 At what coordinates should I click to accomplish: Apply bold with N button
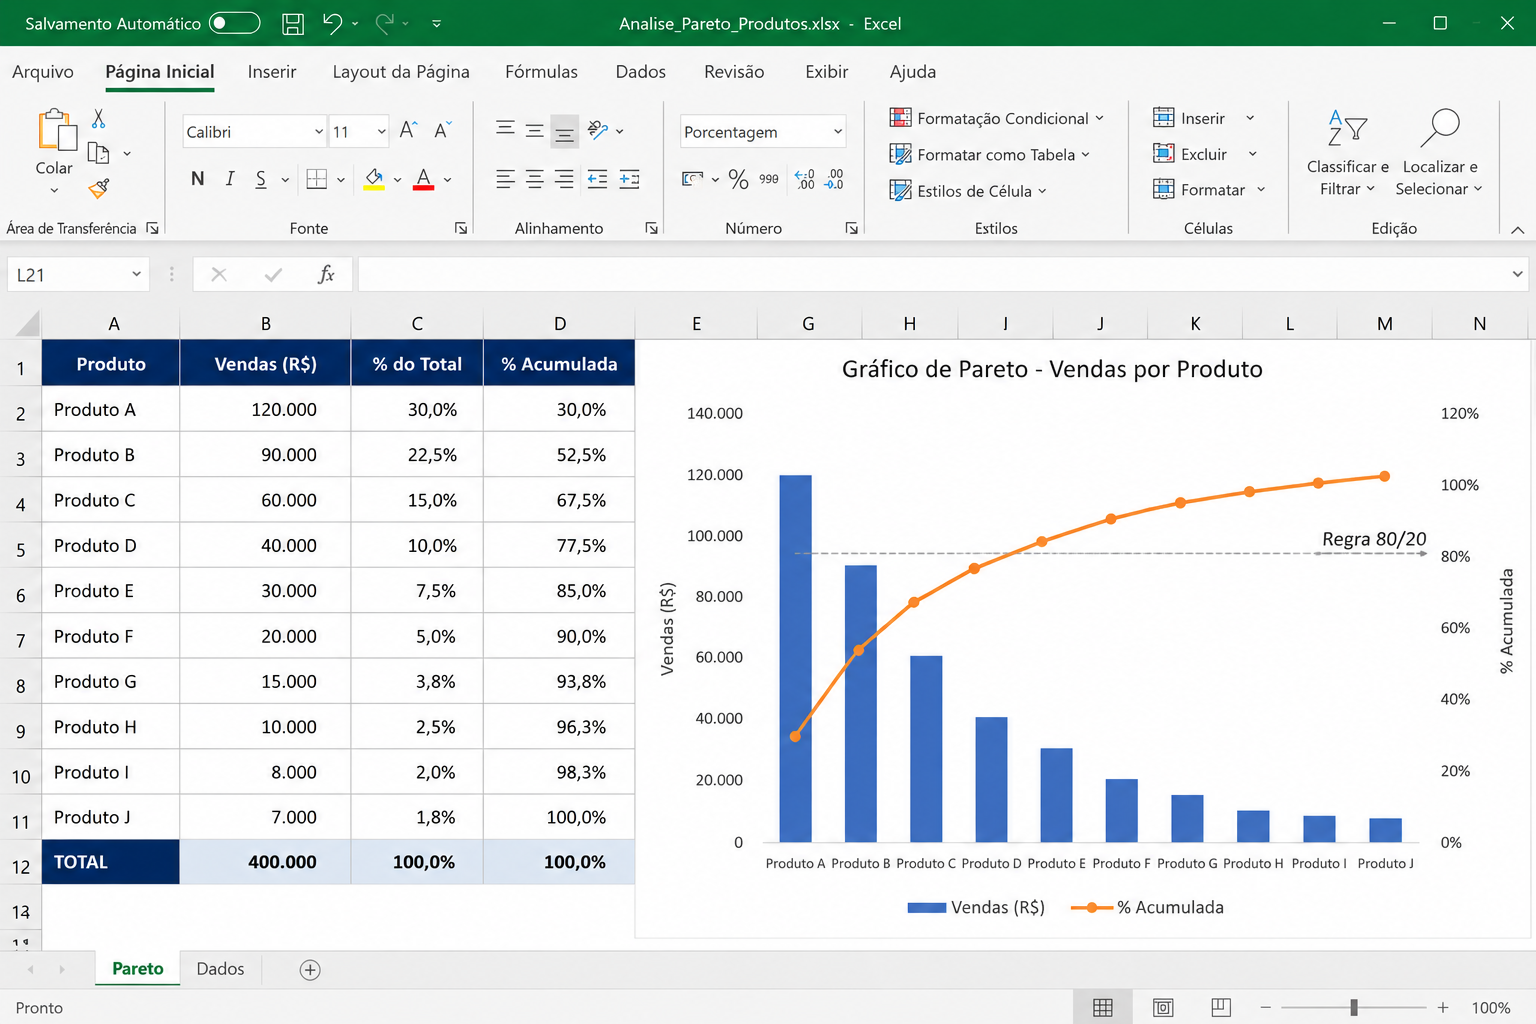pyautogui.click(x=198, y=179)
